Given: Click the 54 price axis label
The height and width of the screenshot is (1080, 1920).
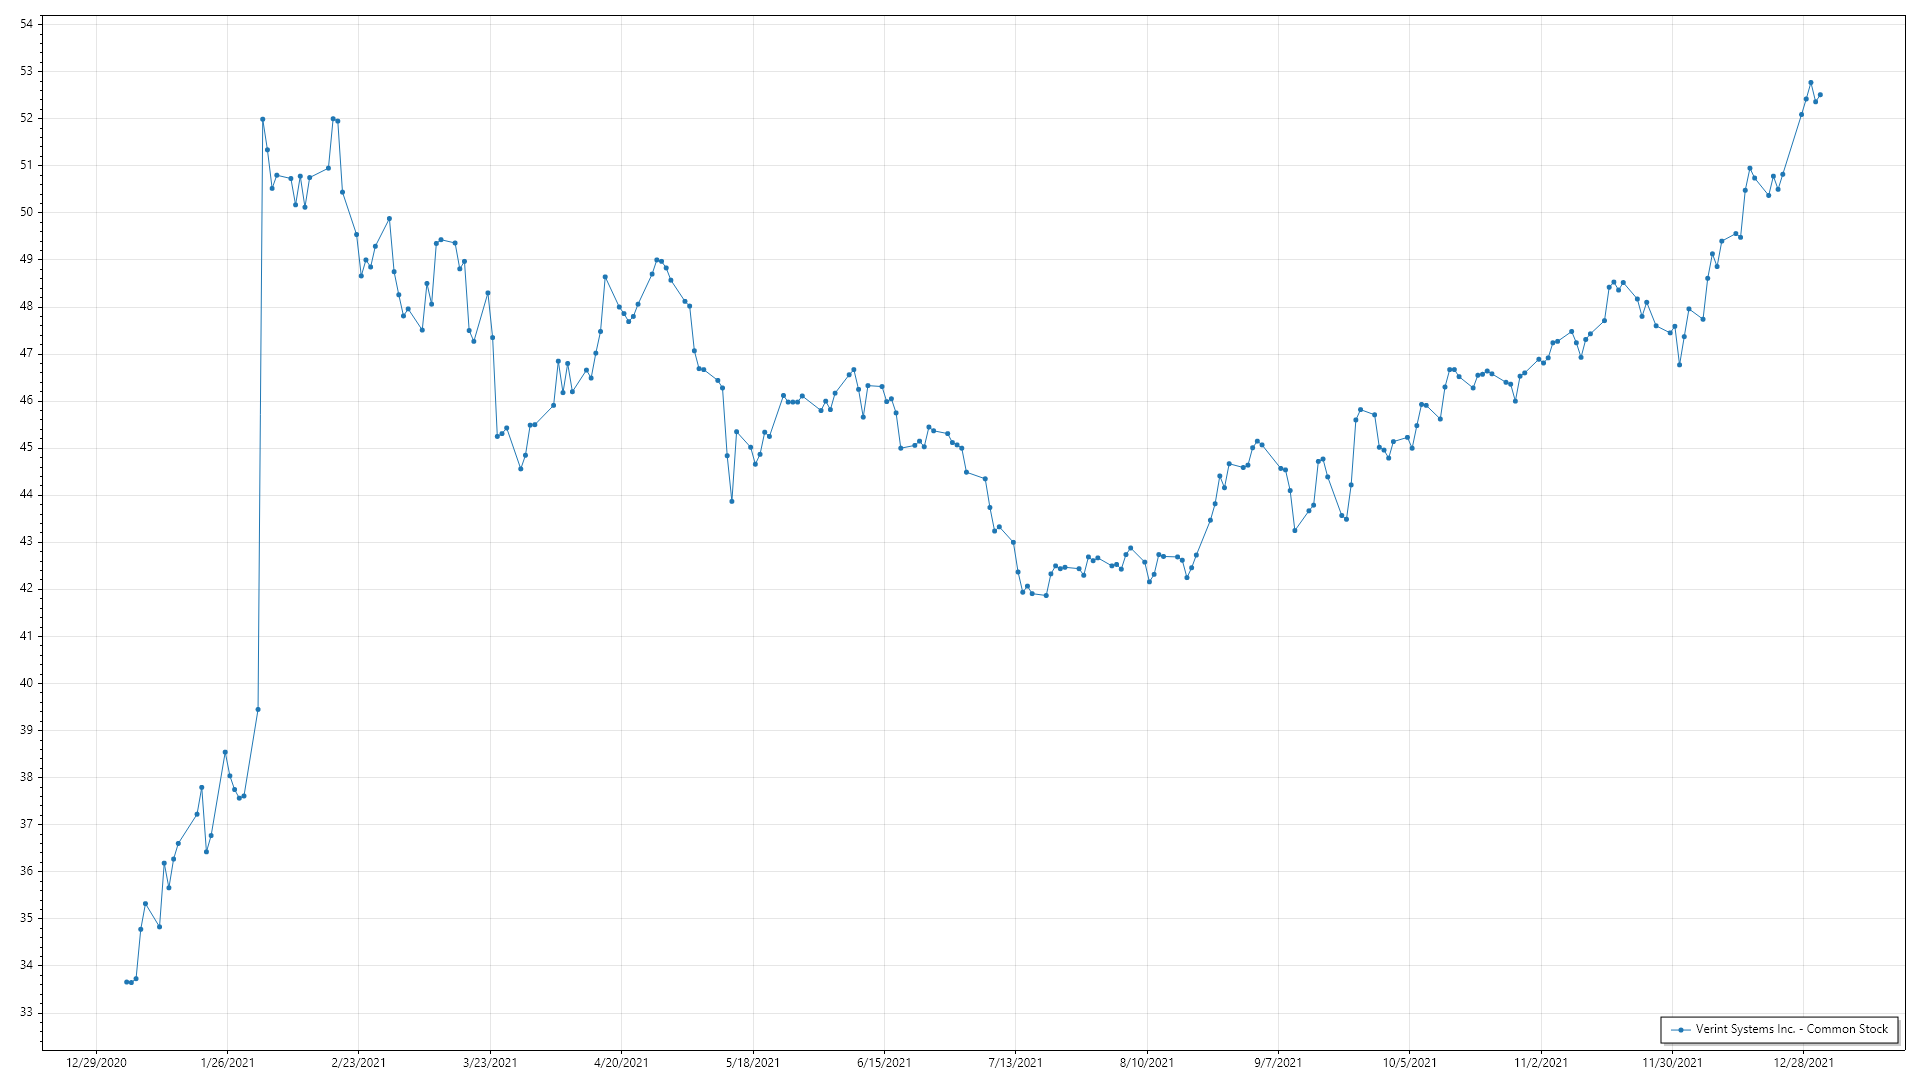Looking at the screenshot, I should [x=27, y=24].
